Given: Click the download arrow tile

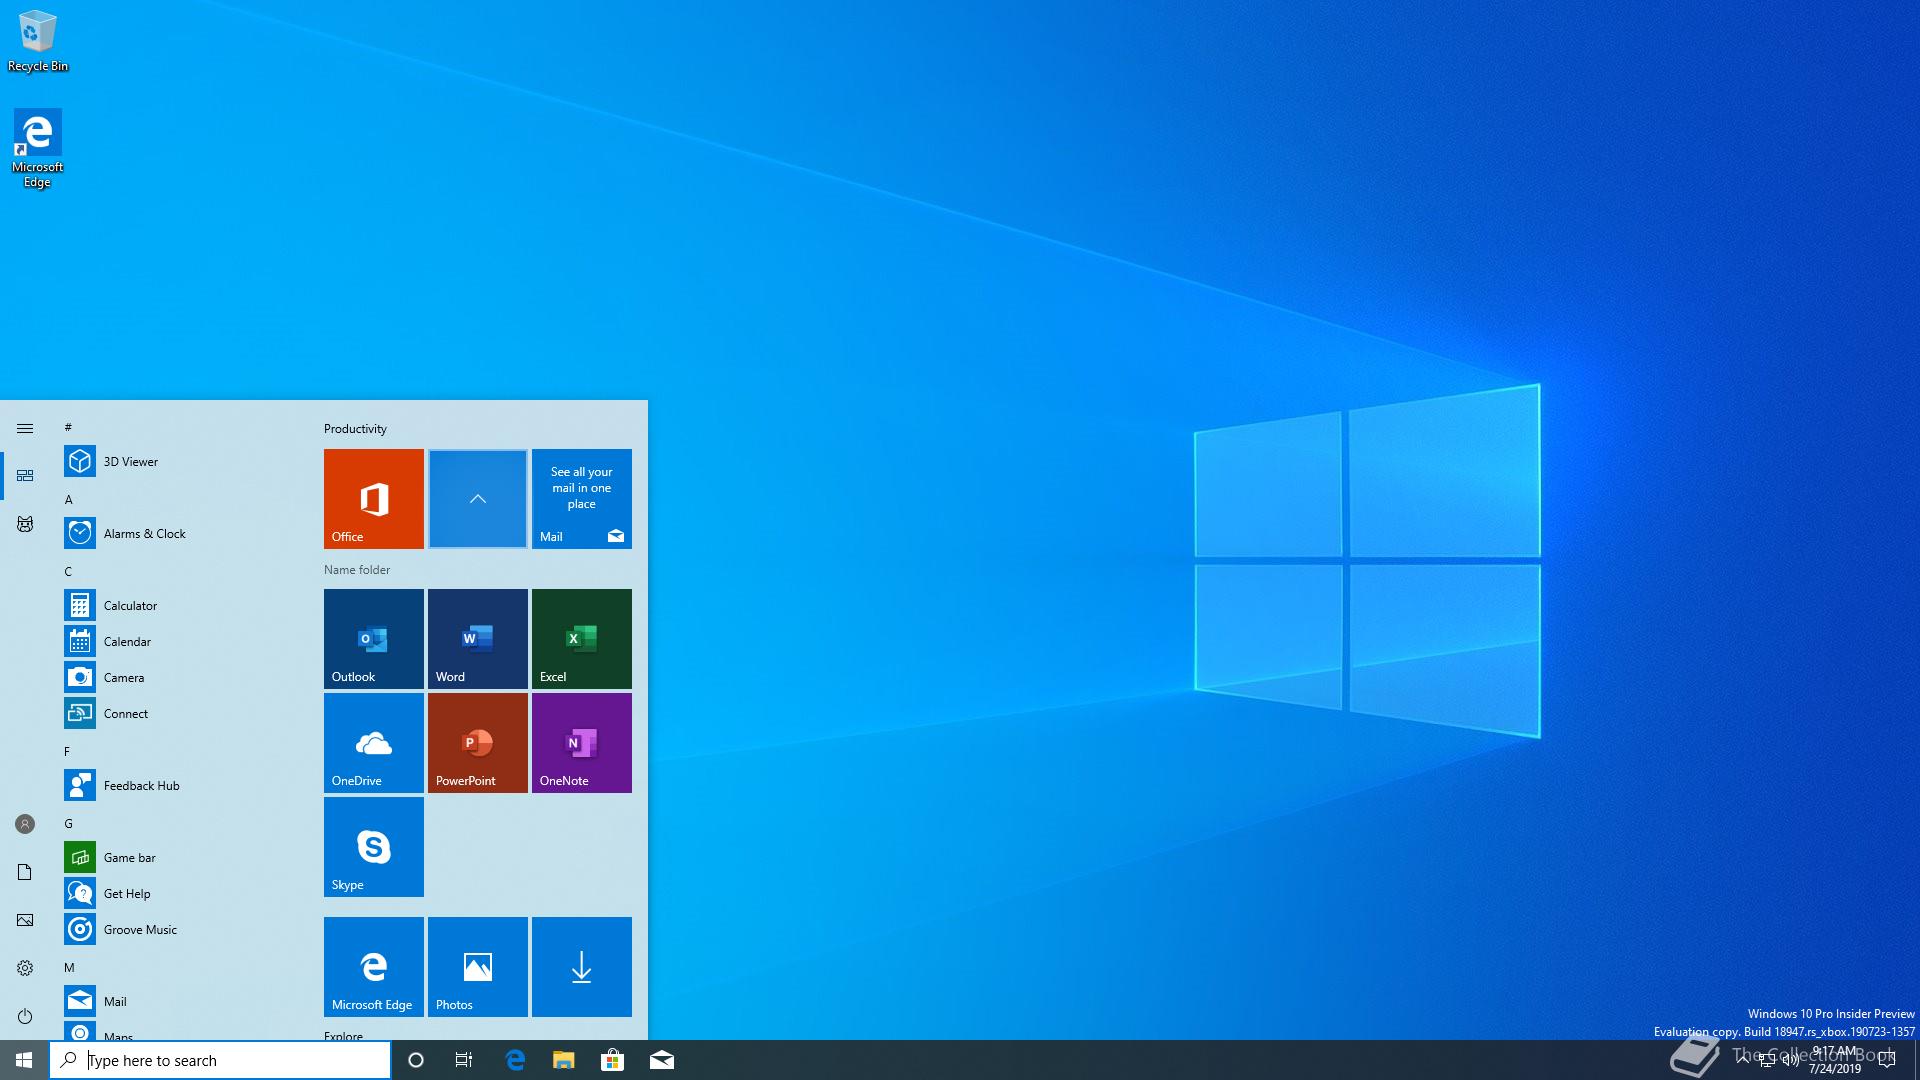Looking at the screenshot, I should tap(582, 967).
